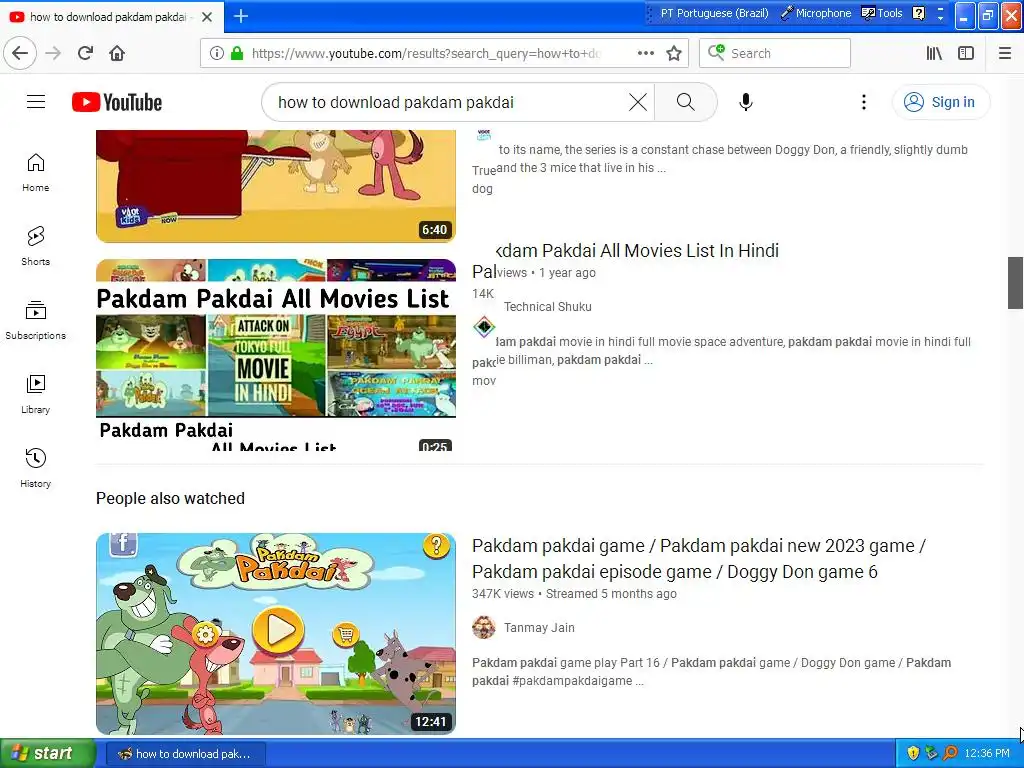Open the Technical Shuku channel link
Screen dimensions: 1024x768
(547, 306)
